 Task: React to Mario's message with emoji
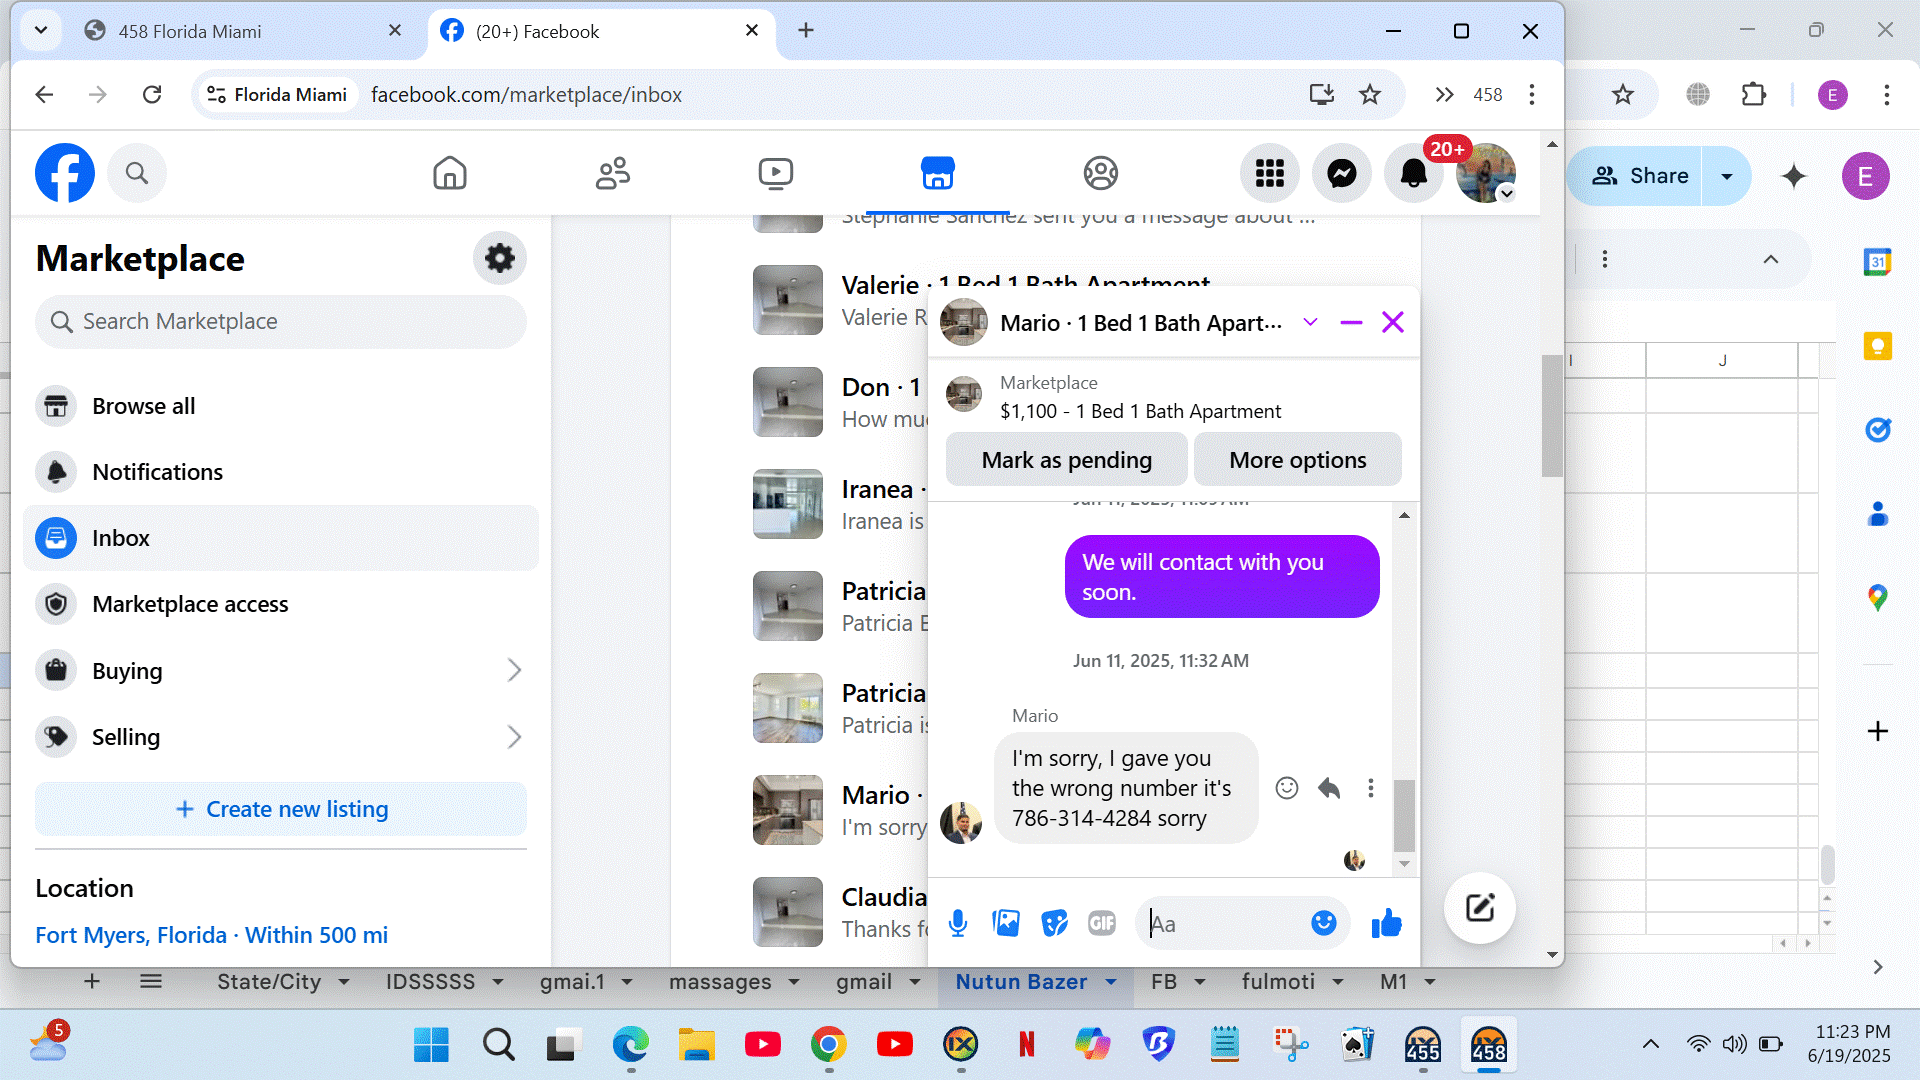point(1286,788)
